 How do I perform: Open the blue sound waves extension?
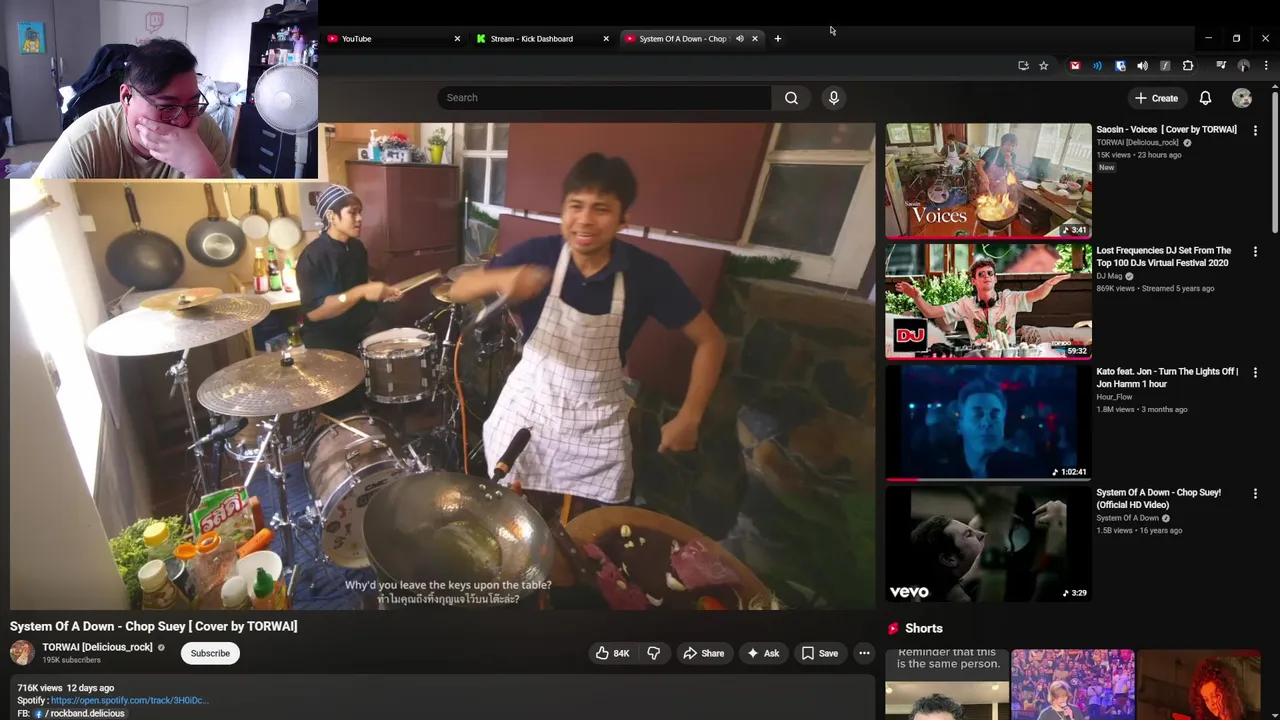click(1097, 66)
